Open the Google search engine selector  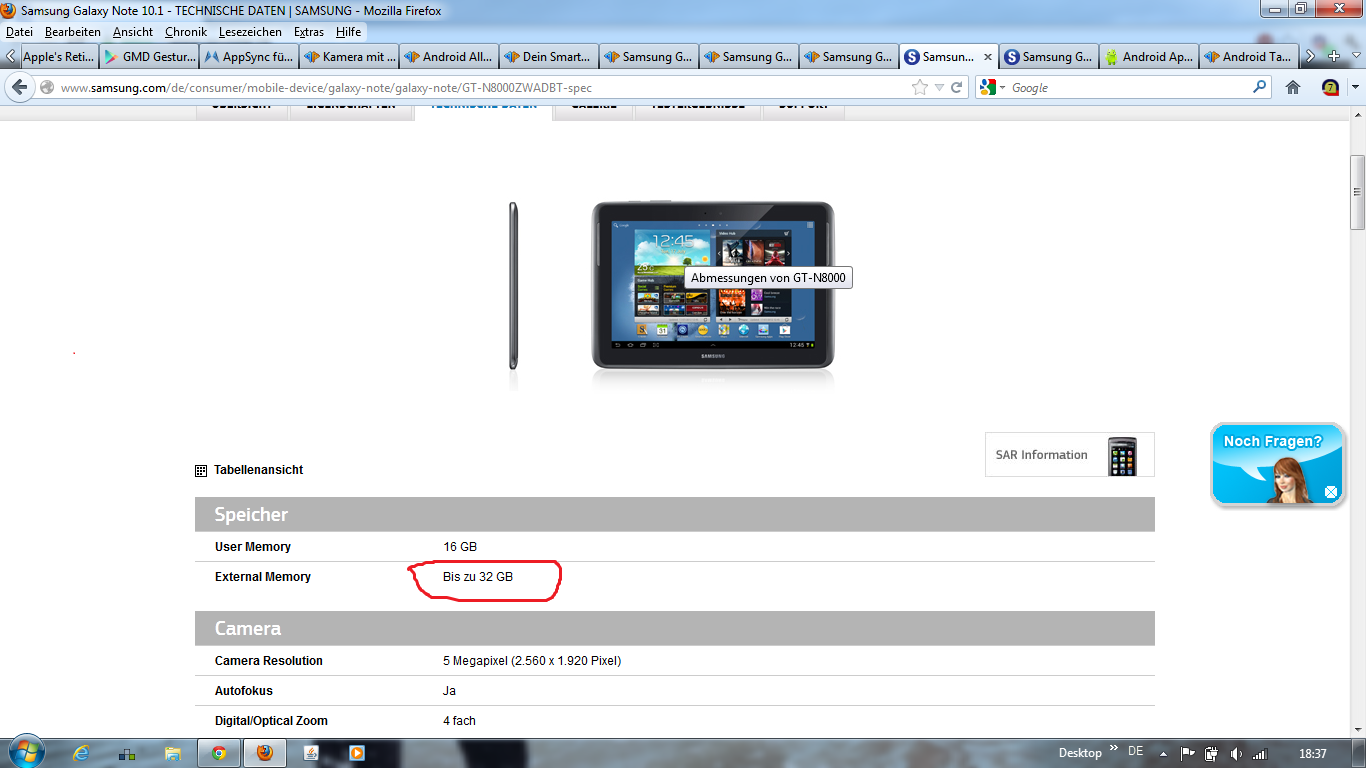tap(993, 88)
